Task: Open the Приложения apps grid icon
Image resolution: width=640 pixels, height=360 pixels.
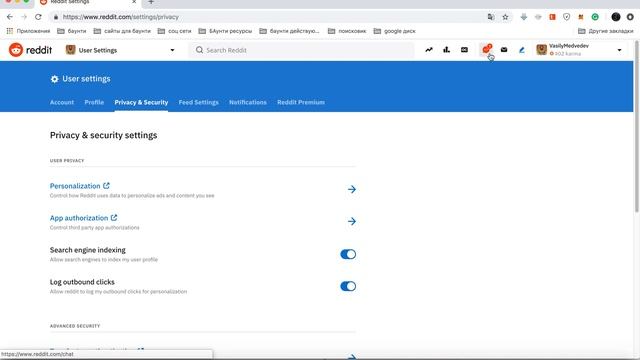Action: 10,31
